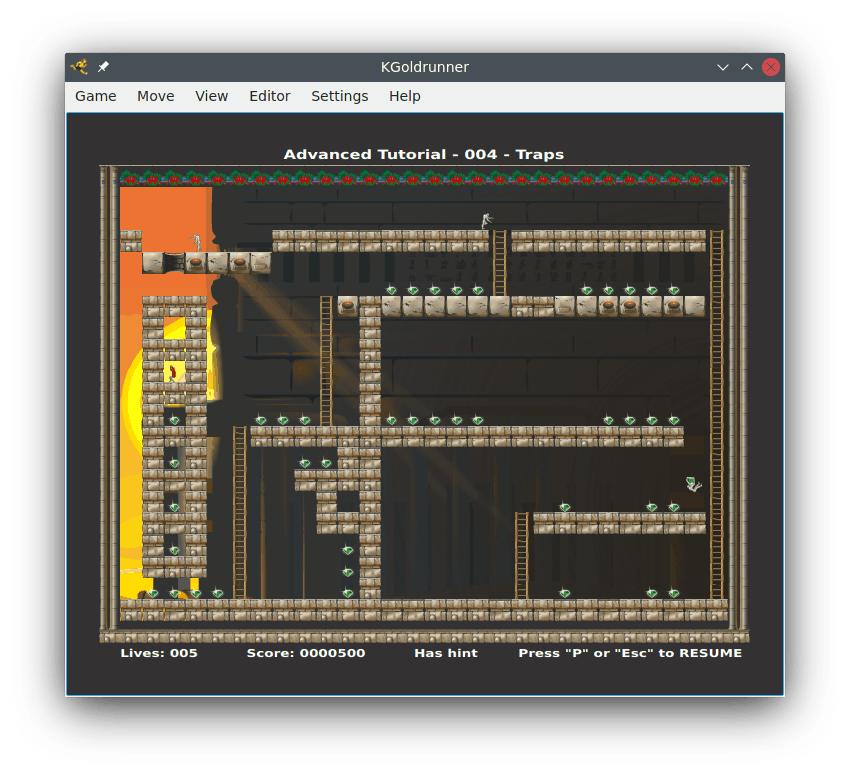Click the hero standing atop the small ladder

point(196,241)
